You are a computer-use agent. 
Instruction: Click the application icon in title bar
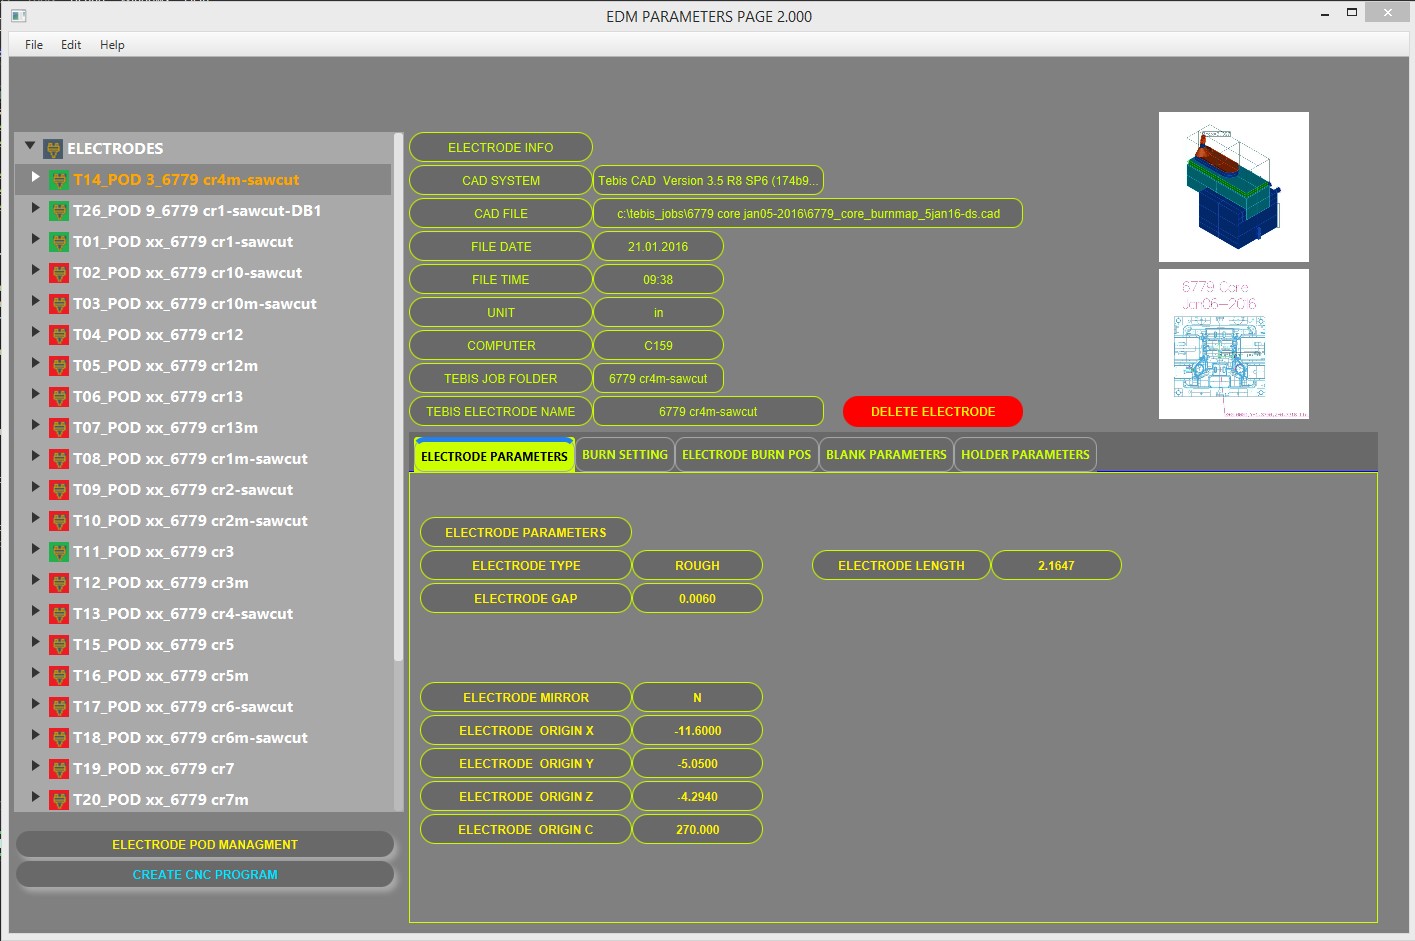18,16
